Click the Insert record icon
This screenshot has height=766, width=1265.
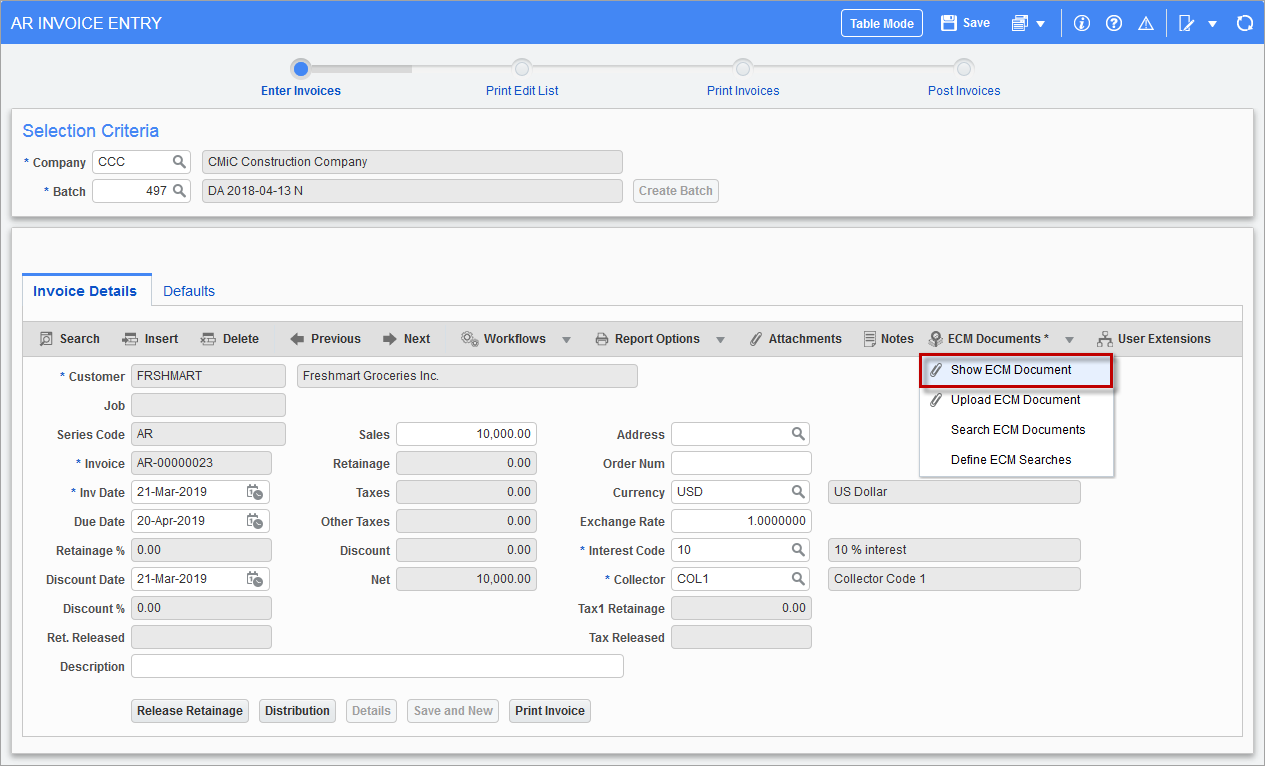click(130, 338)
